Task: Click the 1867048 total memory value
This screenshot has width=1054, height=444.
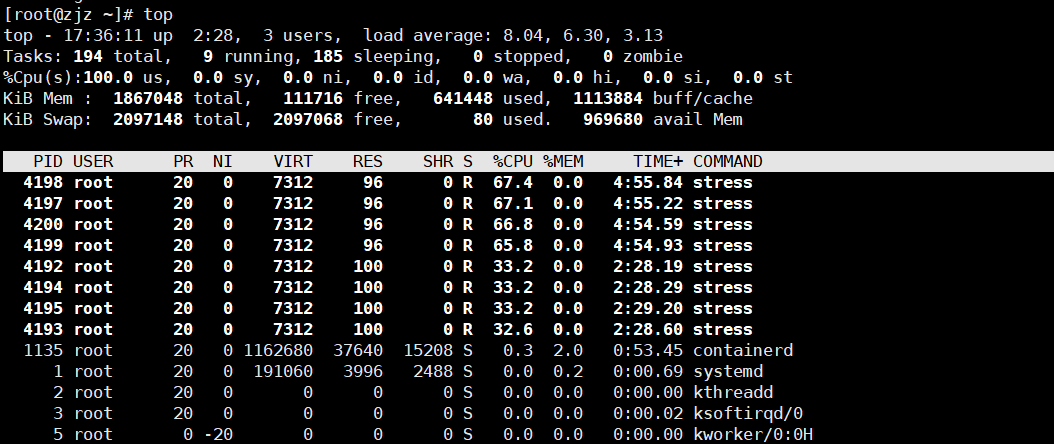Action: coord(148,99)
